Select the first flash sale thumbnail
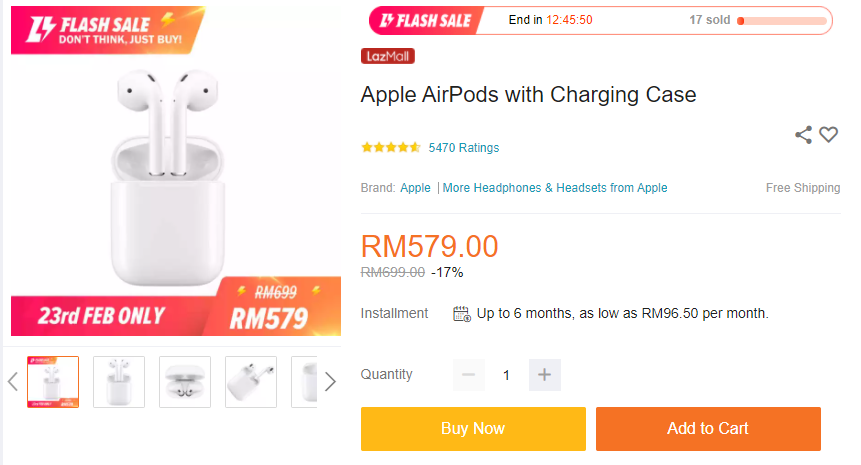861x465 pixels. point(52,382)
